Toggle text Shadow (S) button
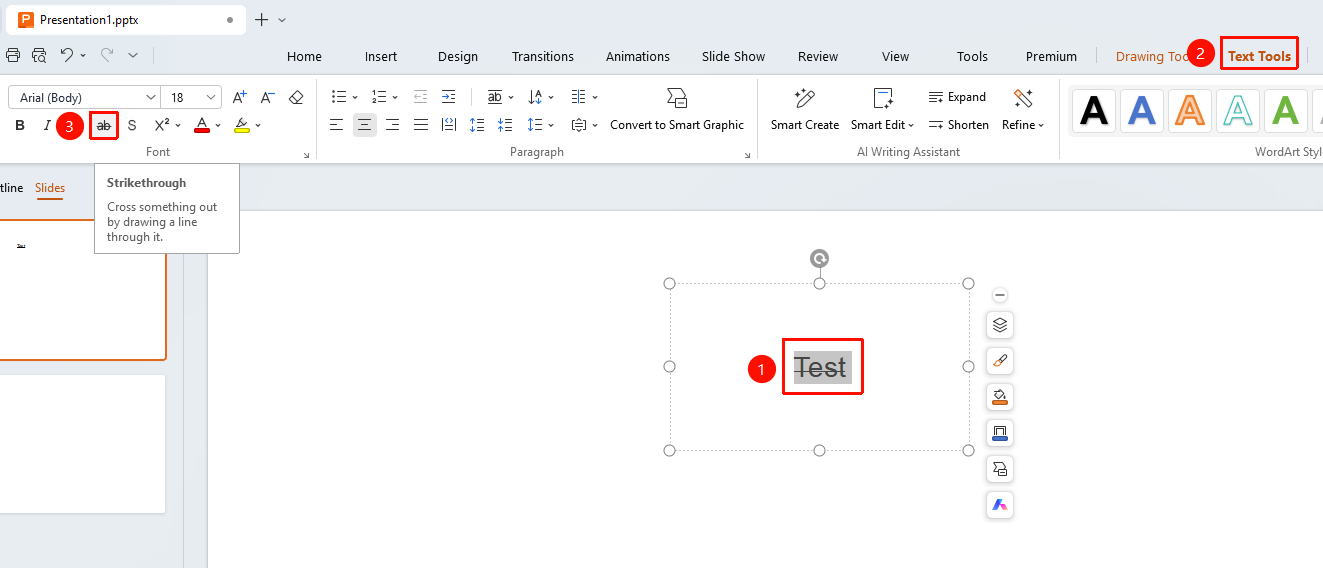This screenshot has height=568, width=1323. tap(132, 125)
